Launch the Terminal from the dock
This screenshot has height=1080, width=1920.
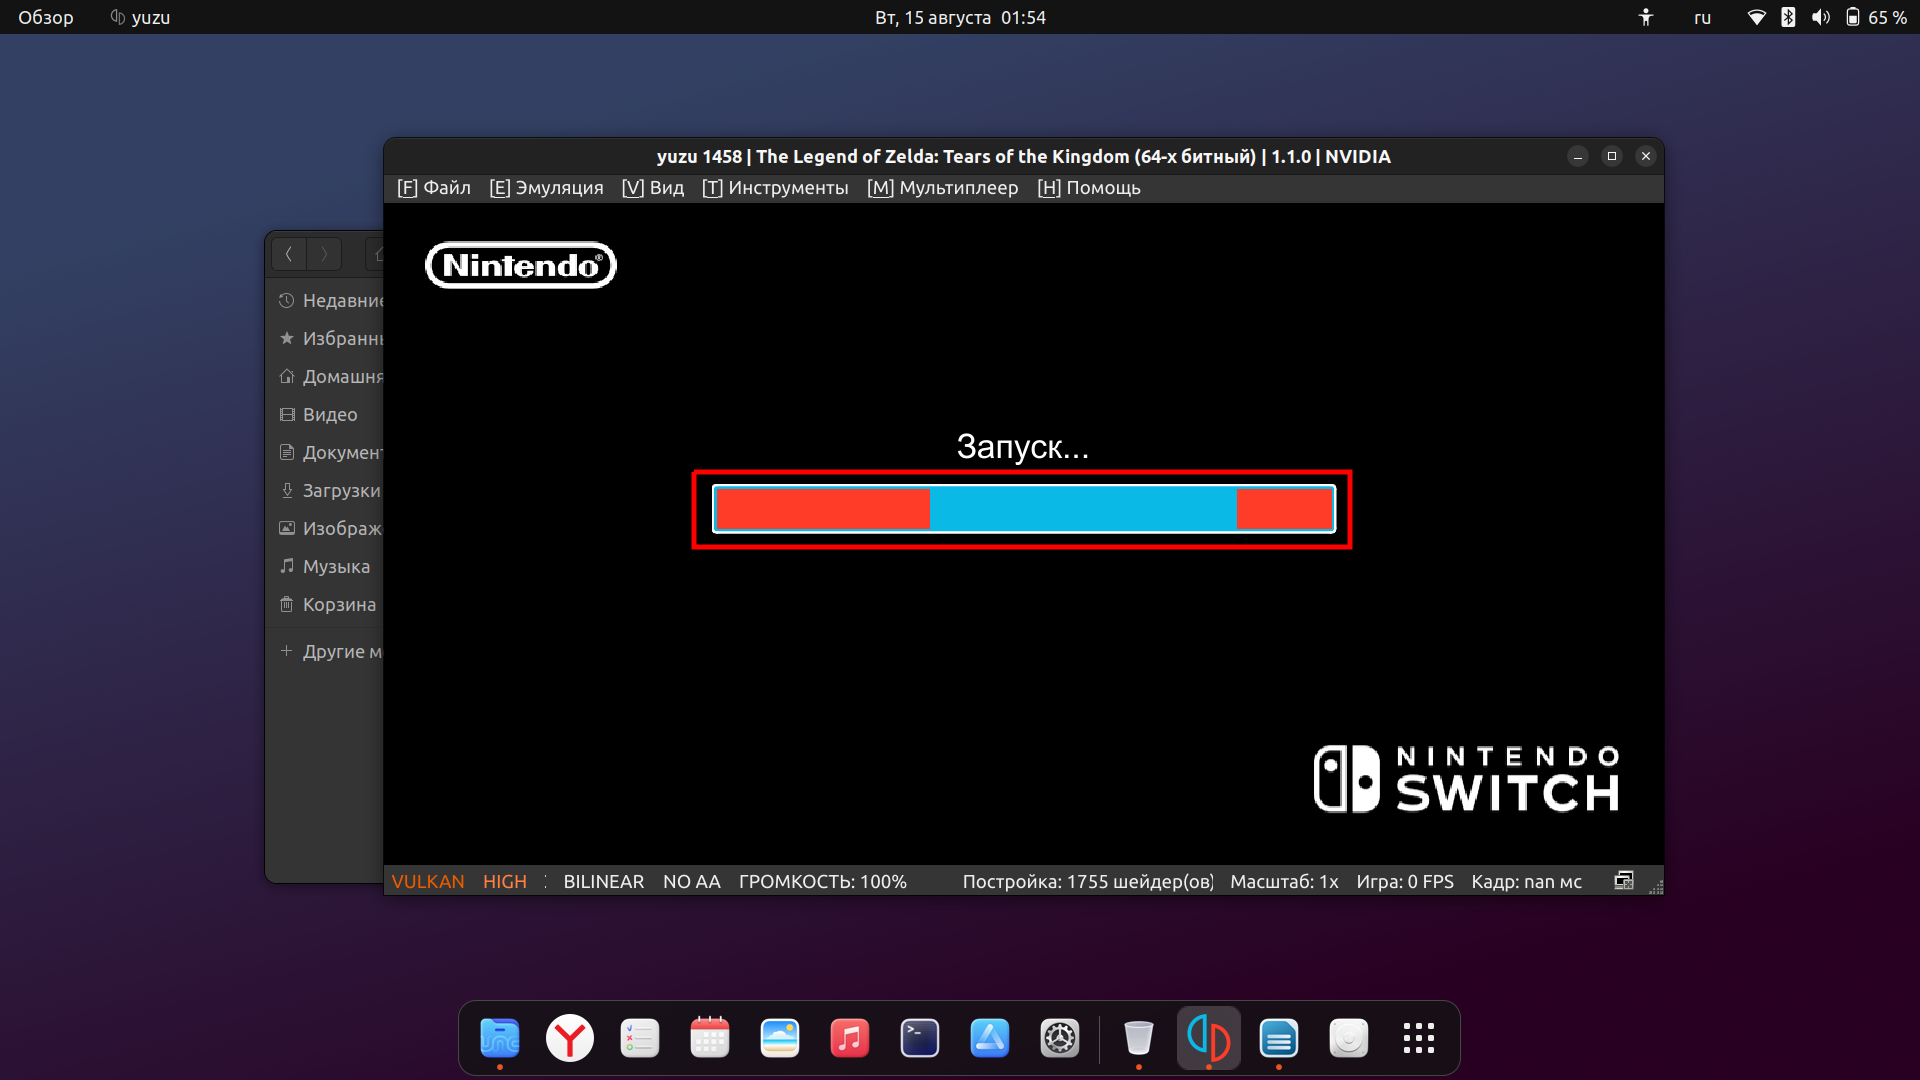click(920, 1038)
